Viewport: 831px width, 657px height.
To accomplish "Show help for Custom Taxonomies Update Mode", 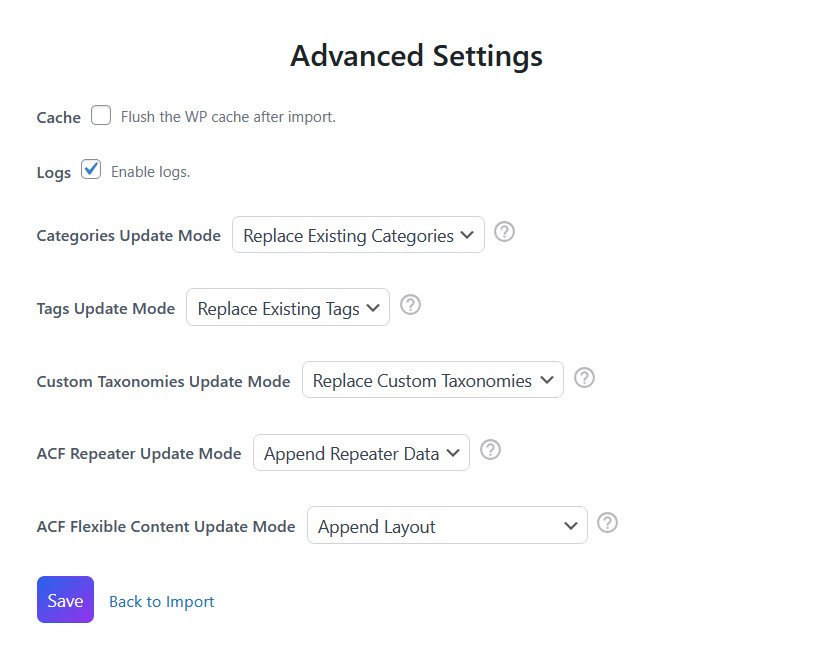I will pyautogui.click(x=585, y=378).
